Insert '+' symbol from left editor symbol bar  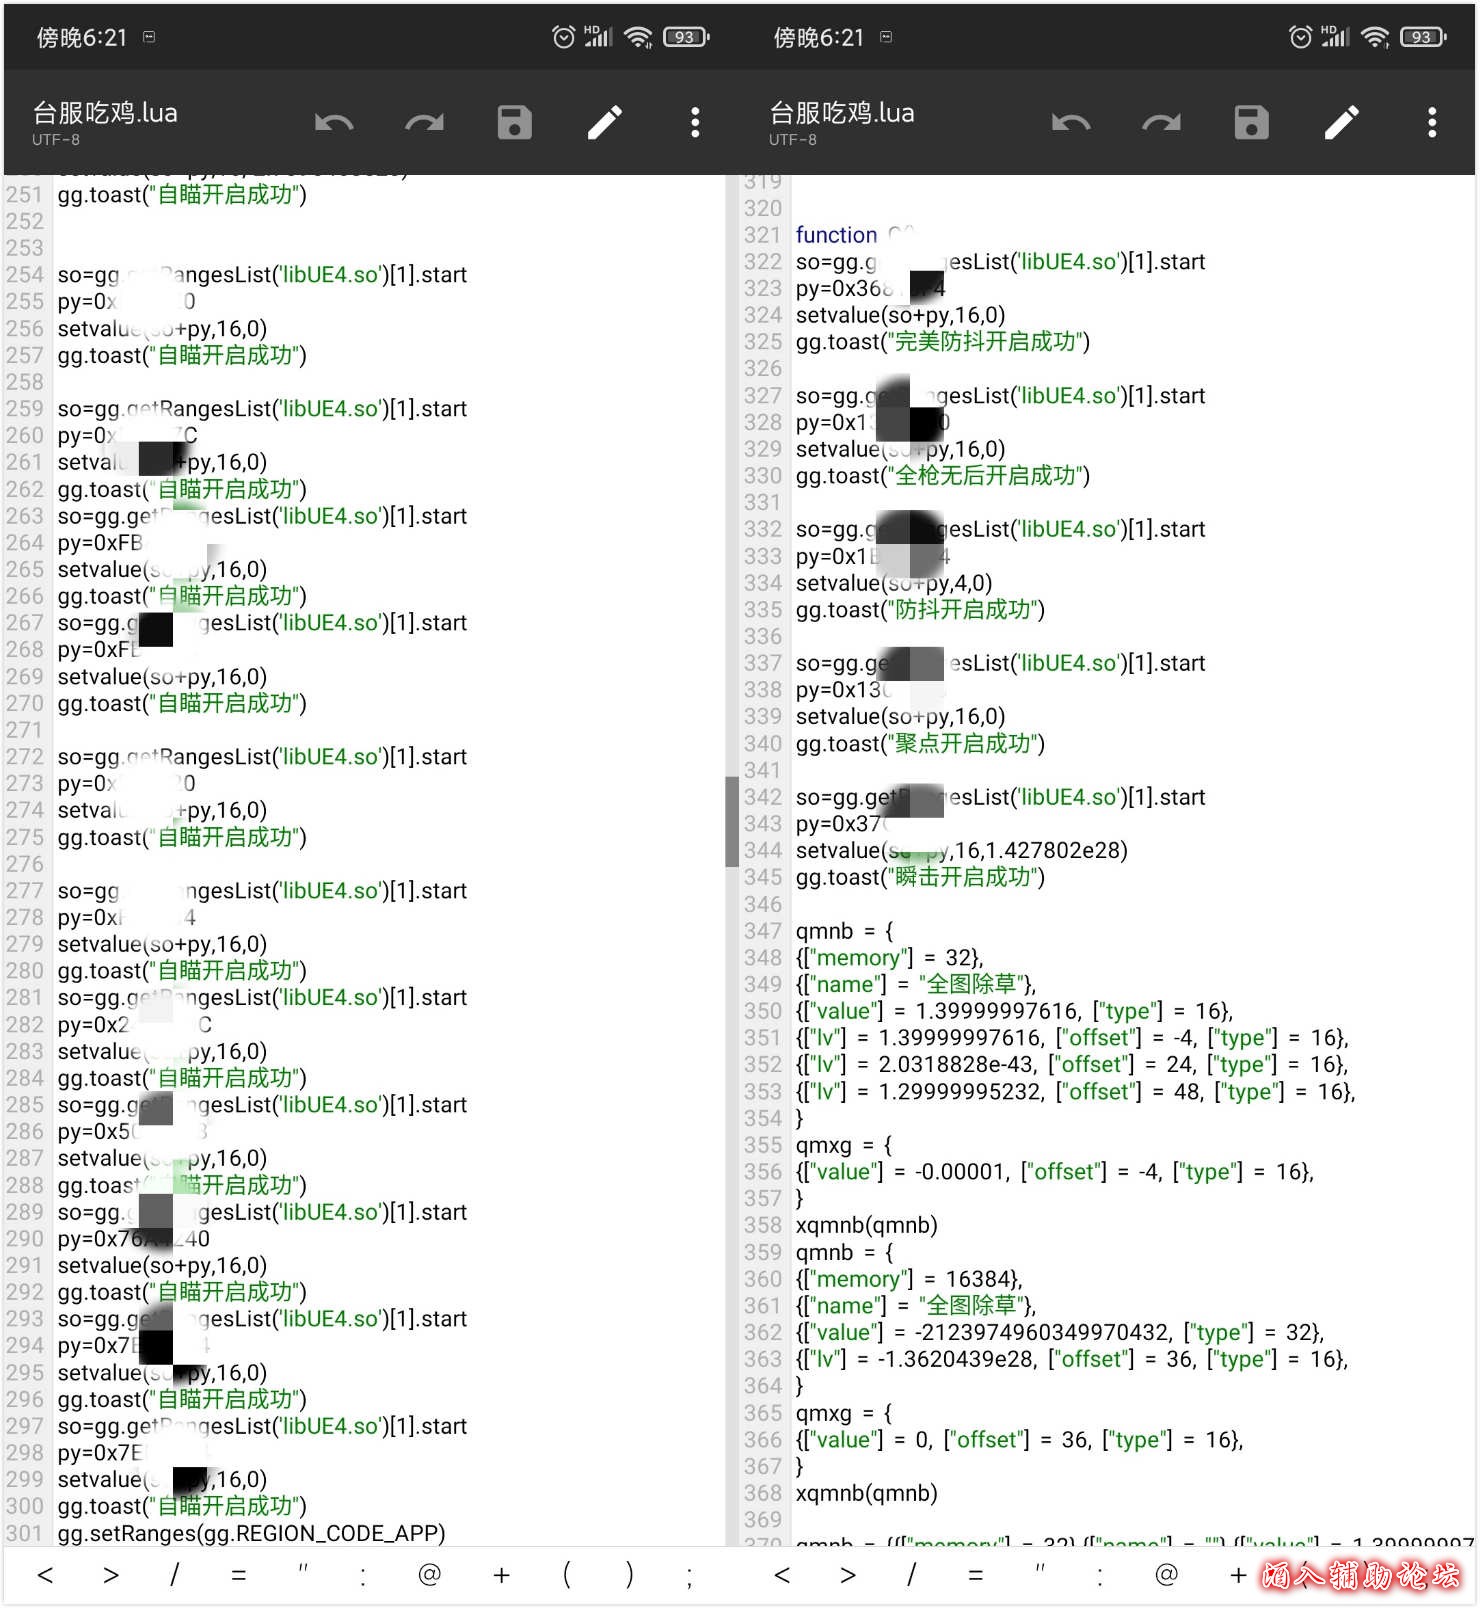pyautogui.click(x=501, y=1575)
